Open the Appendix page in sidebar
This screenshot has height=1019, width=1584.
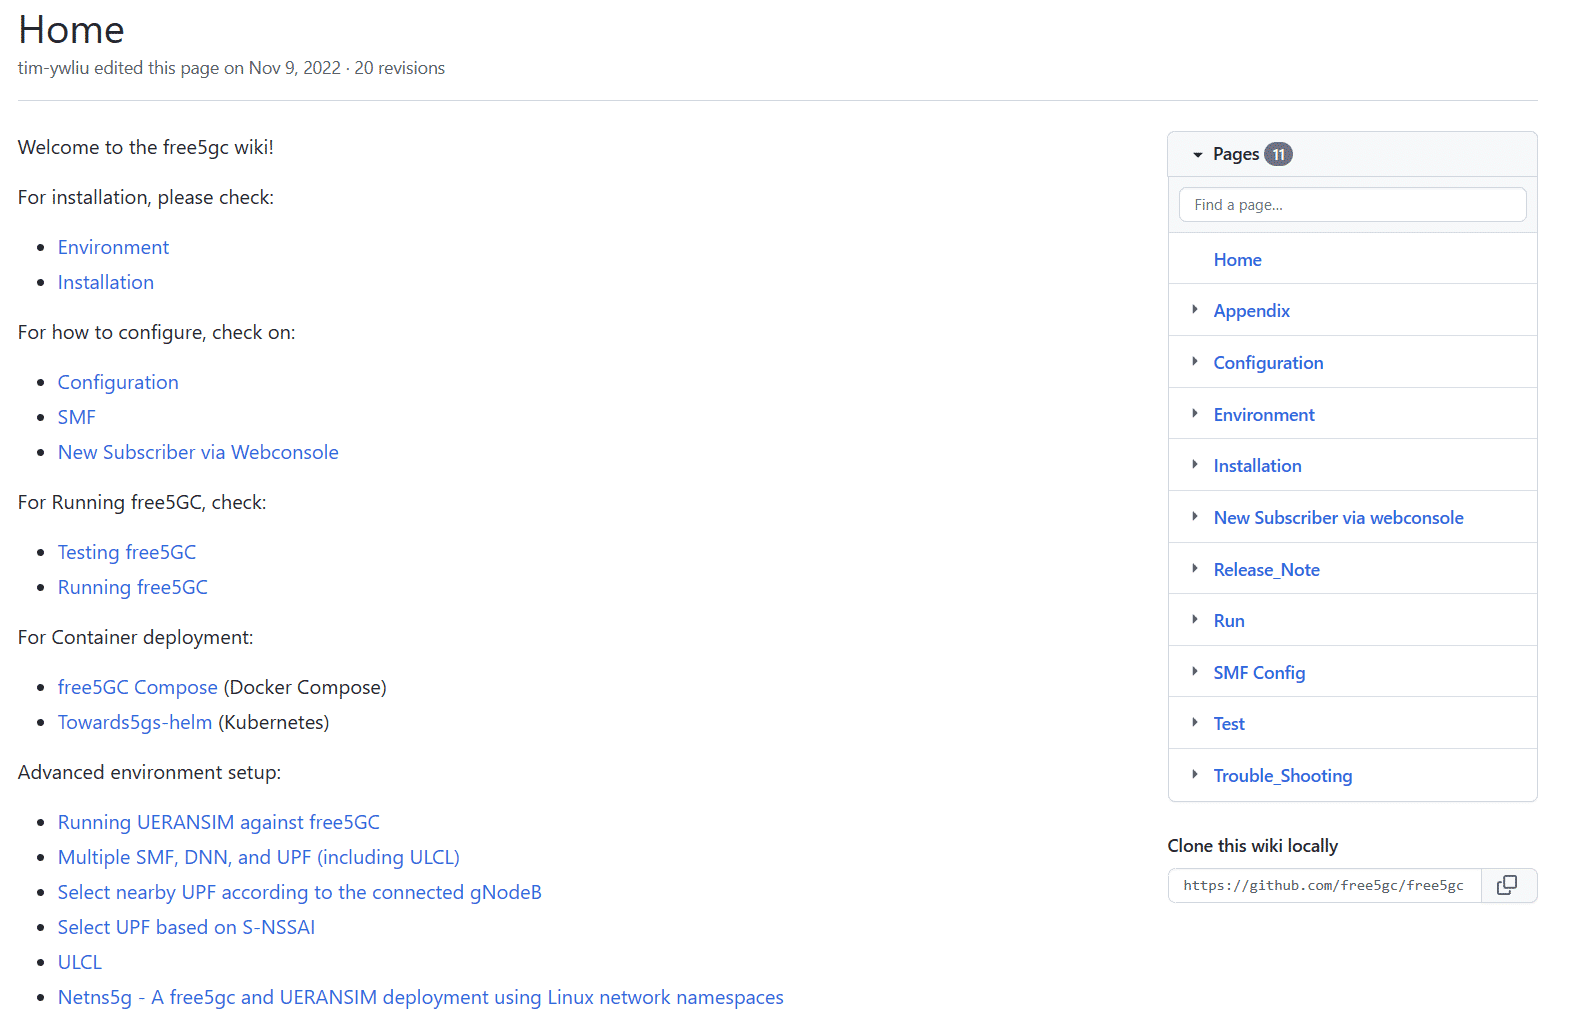[1252, 311]
